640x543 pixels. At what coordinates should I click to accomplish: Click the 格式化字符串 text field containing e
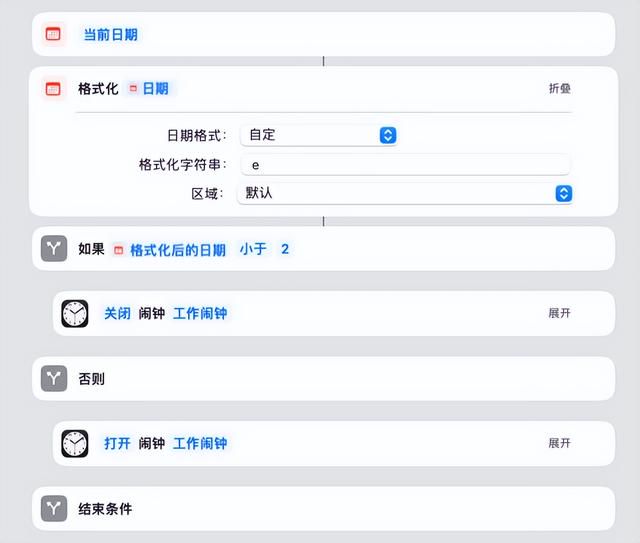[x=405, y=165]
